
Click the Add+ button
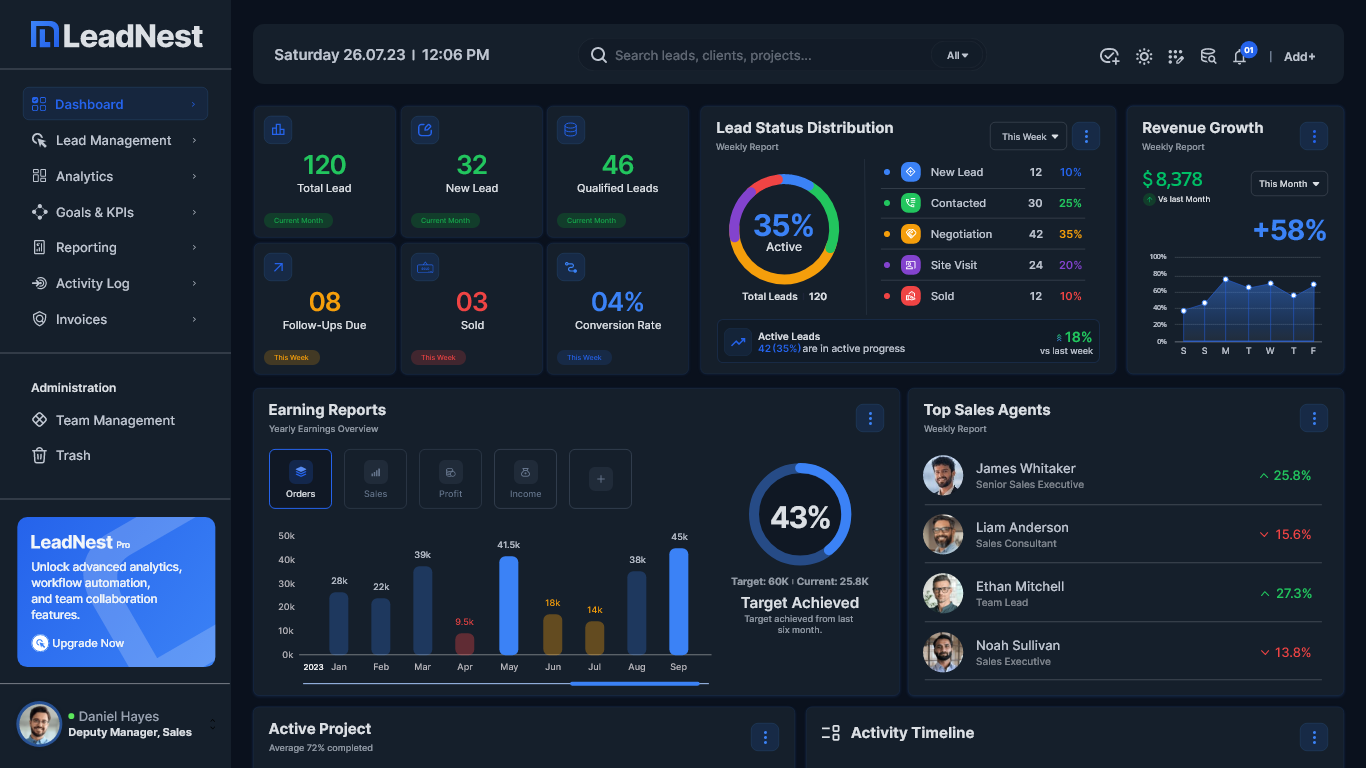[1299, 56]
